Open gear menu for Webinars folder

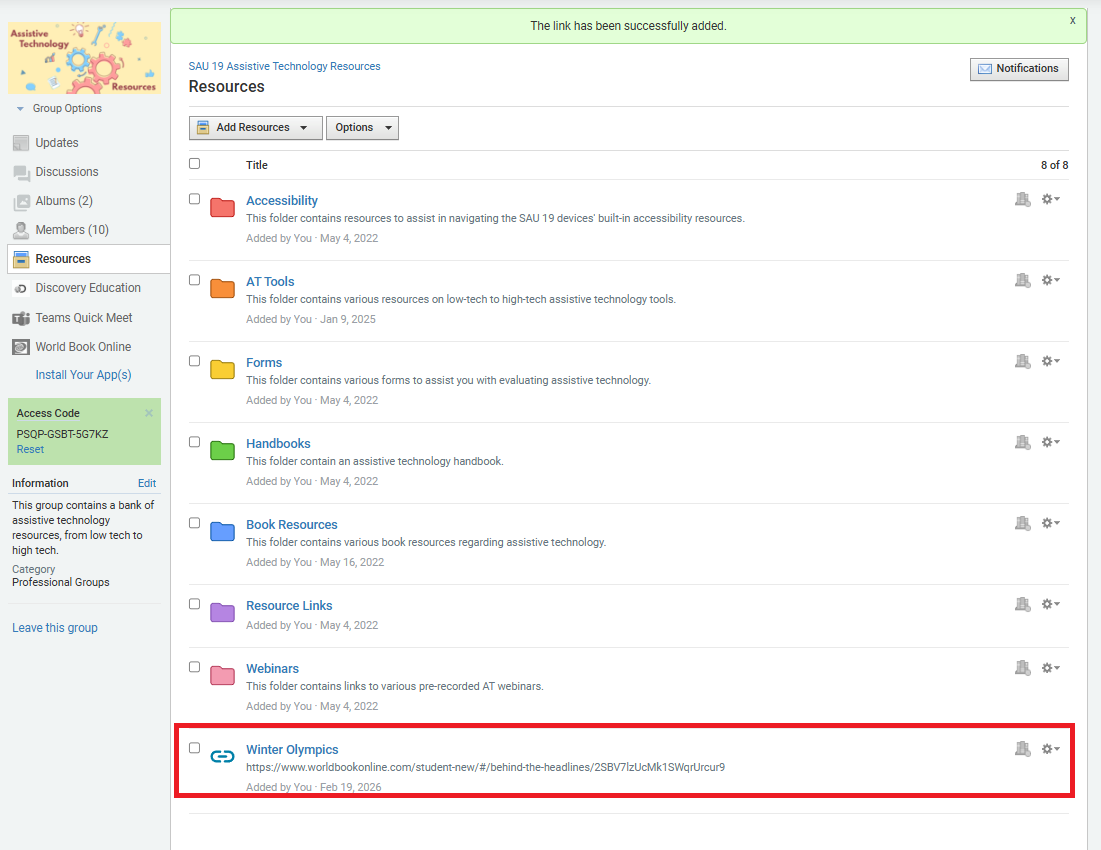pos(1050,667)
